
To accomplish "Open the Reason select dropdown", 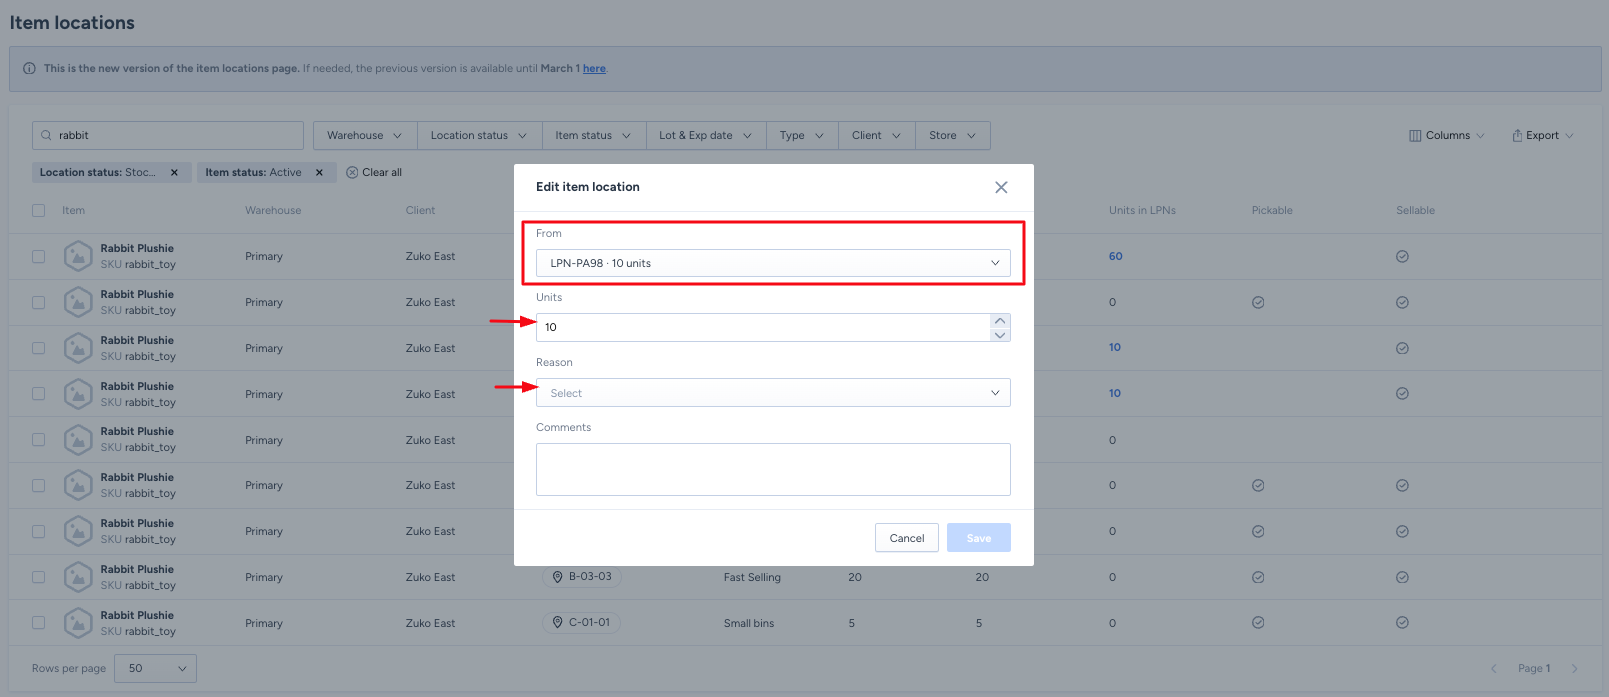I will click(773, 393).
